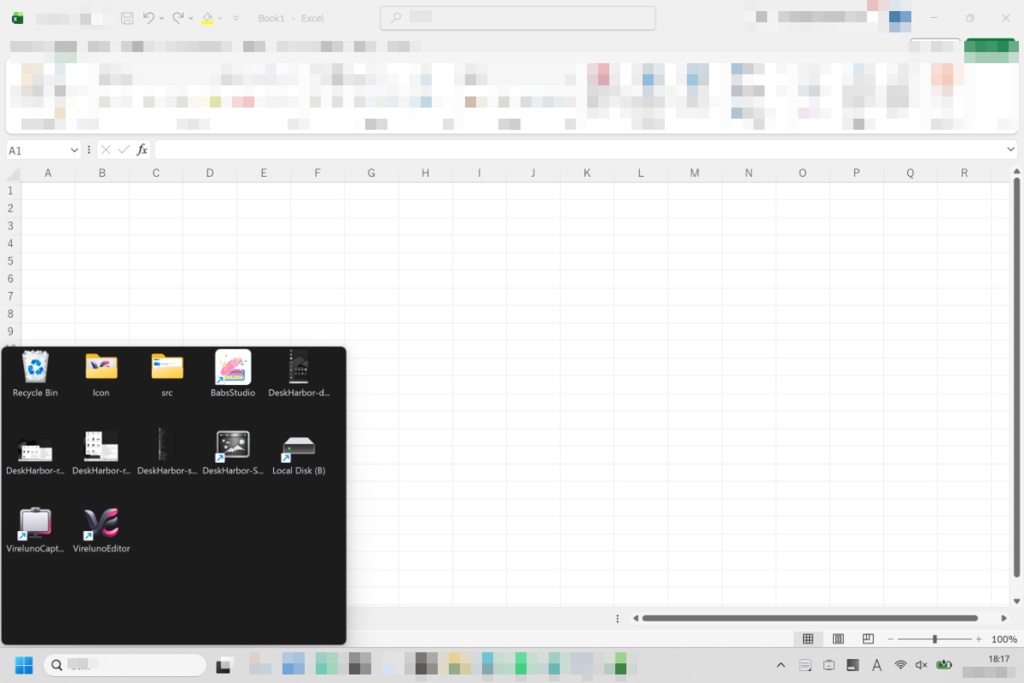Click the horizontal scrollbar of the sheet
Screen dimensions: 1024x683
pos(810,618)
